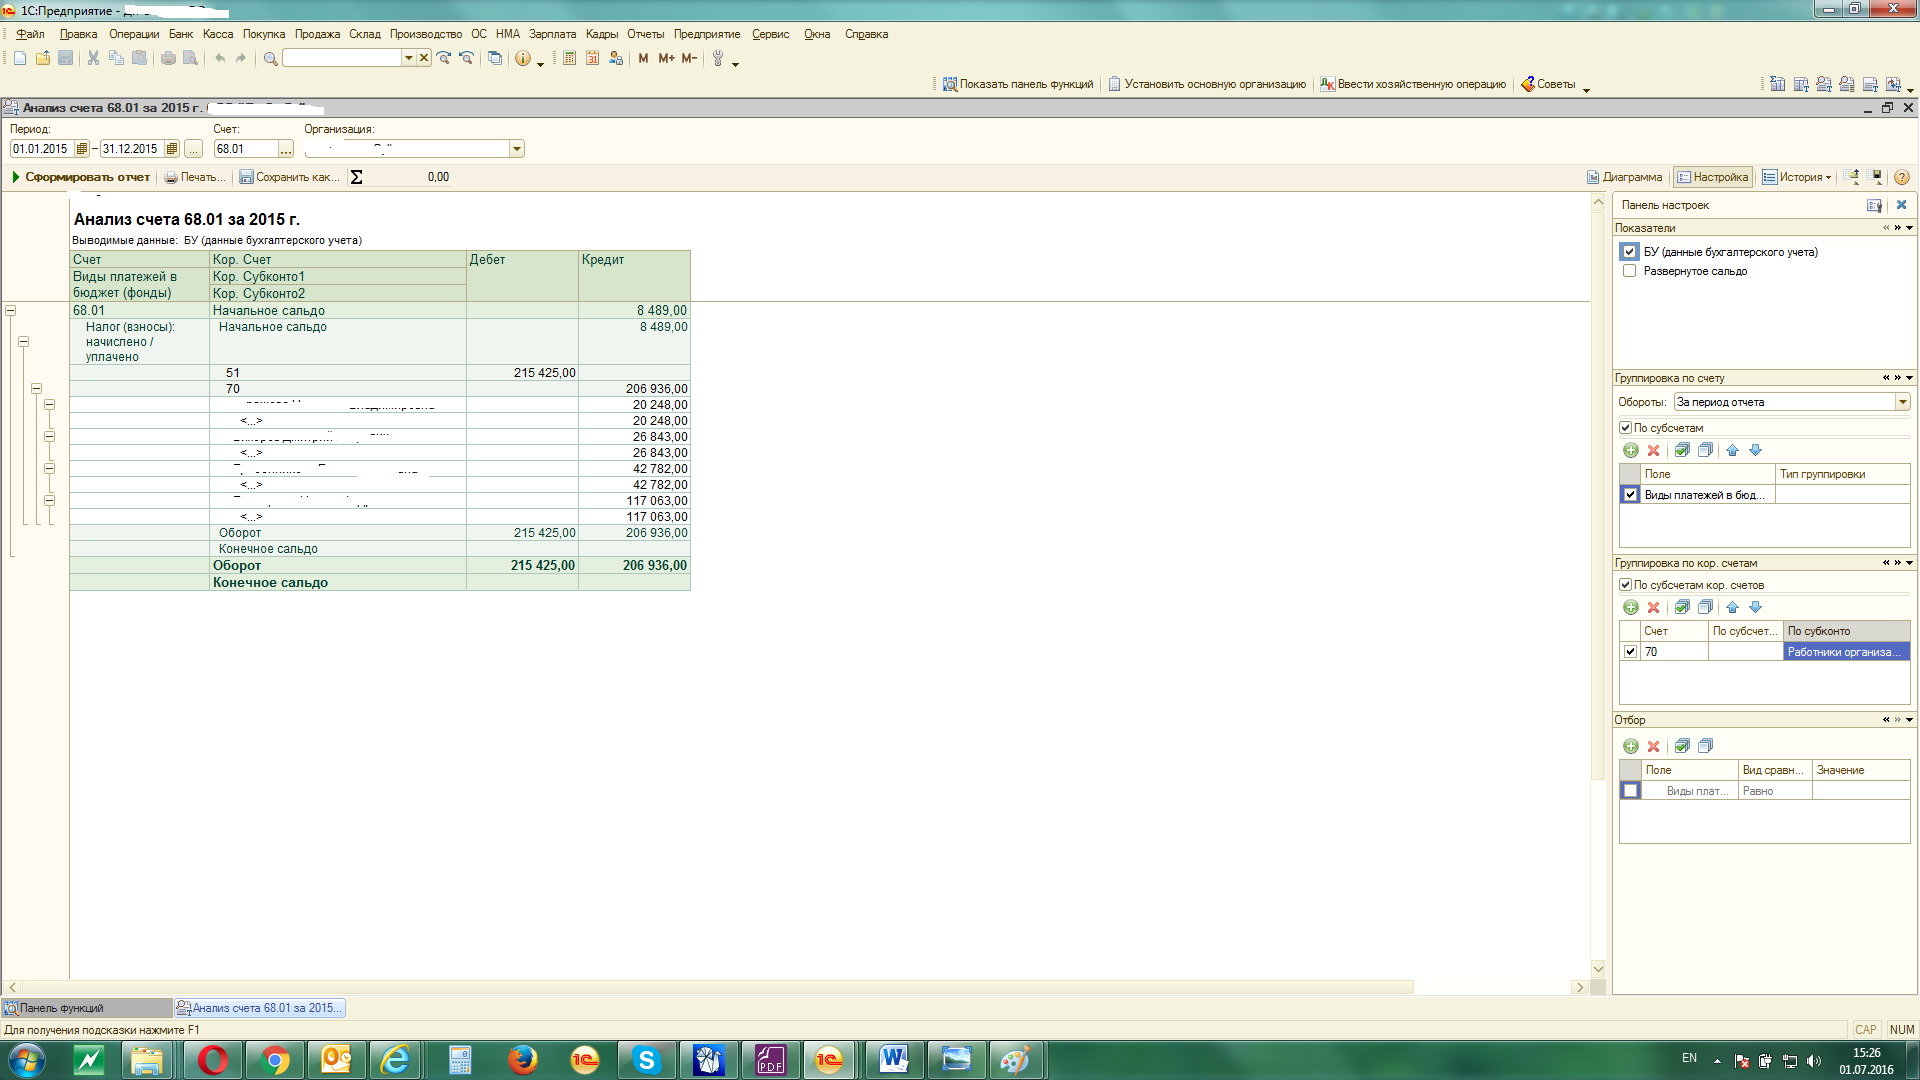
Task: Collapse the 68.01 account tree row
Action: point(11,311)
